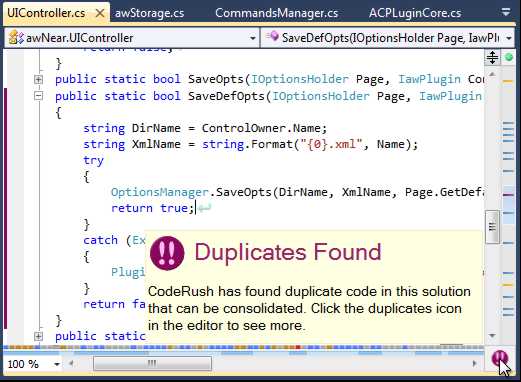Click the vertical scrollbar thumb
The height and width of the screenshot is (382, 521).
tap(492, 227)
